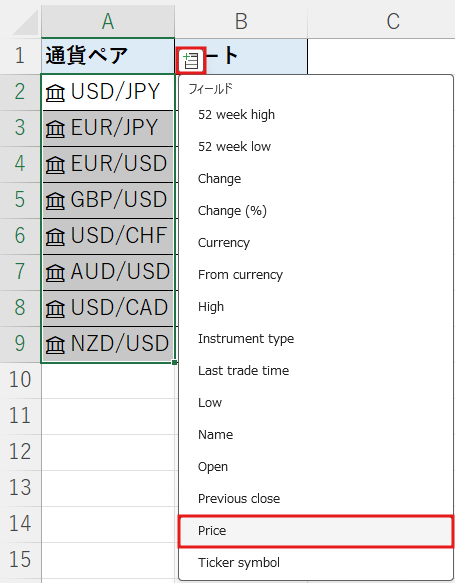This screenshot has width=455, height=583.
Task: Click the currency icon beside NZD/USD
Action: click(55, 344)
